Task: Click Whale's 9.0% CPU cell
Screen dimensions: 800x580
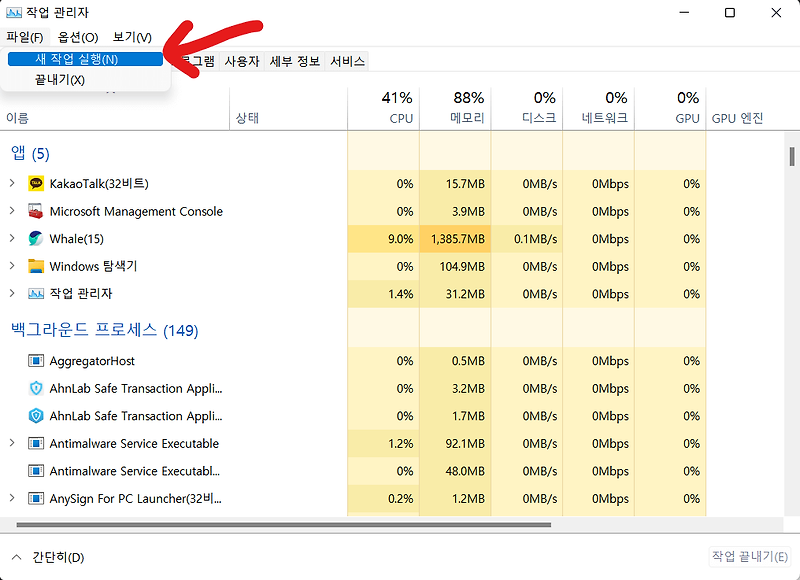Action: pyautogui.click(x=384, y=239)
